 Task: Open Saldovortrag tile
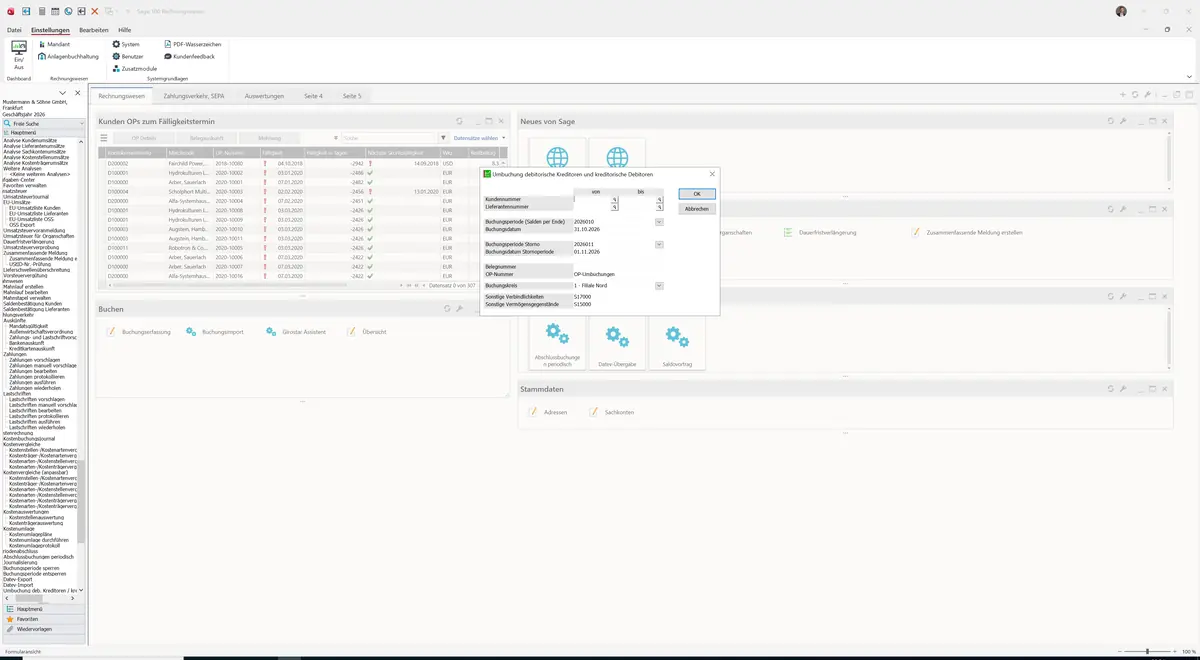tap(677, 343)
